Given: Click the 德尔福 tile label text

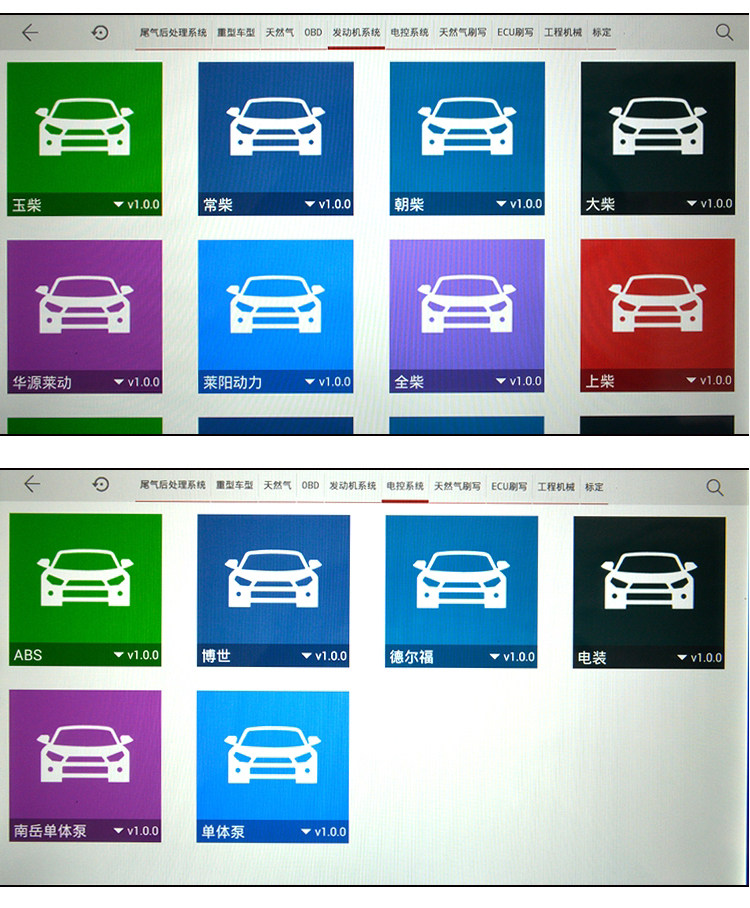Looking at the screenshot, I should click(x=411, y=657).
